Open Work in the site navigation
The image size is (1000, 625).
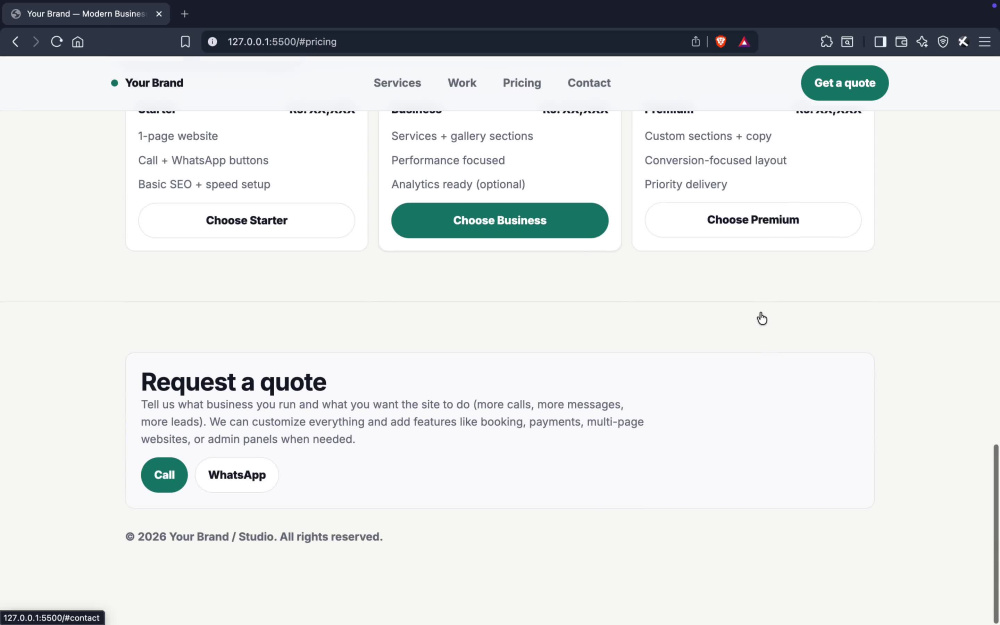[x=462, y=83]
